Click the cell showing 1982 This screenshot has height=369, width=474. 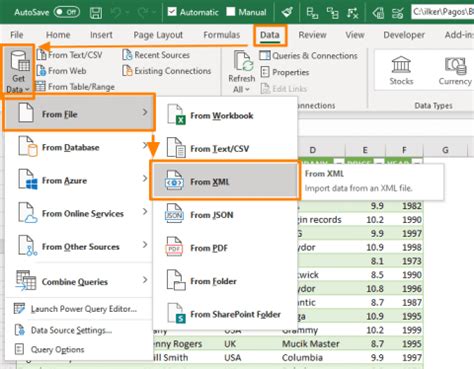click(404, 206)
